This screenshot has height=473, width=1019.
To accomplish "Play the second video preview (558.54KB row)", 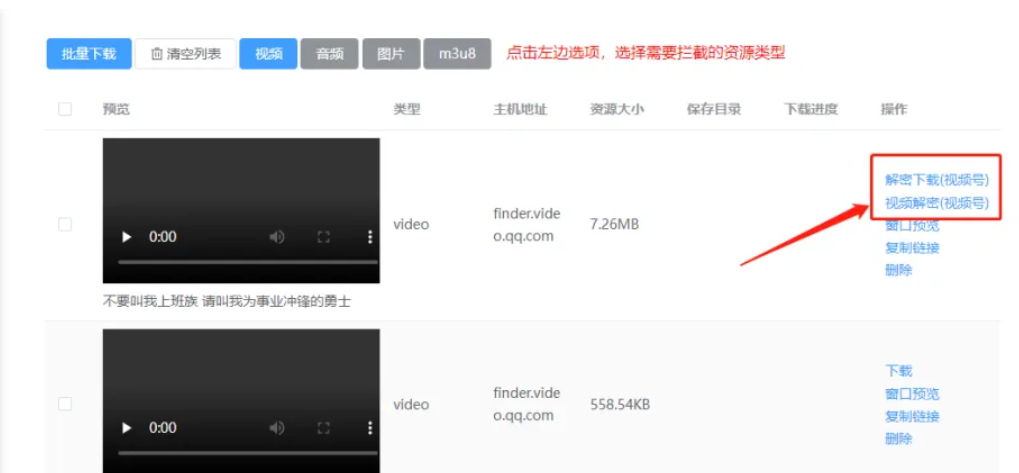I will tap(127, 428).
